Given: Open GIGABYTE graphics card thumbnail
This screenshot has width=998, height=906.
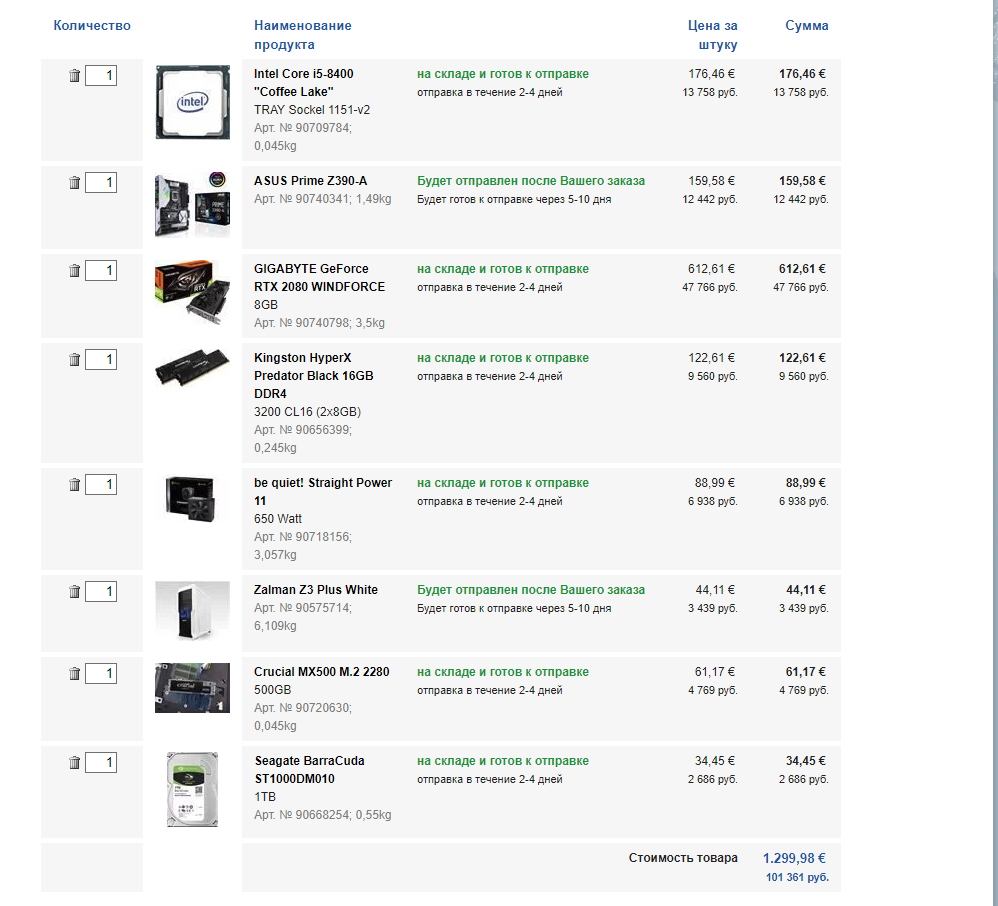Looking at the screenshot, I should (x=192, y=293).
